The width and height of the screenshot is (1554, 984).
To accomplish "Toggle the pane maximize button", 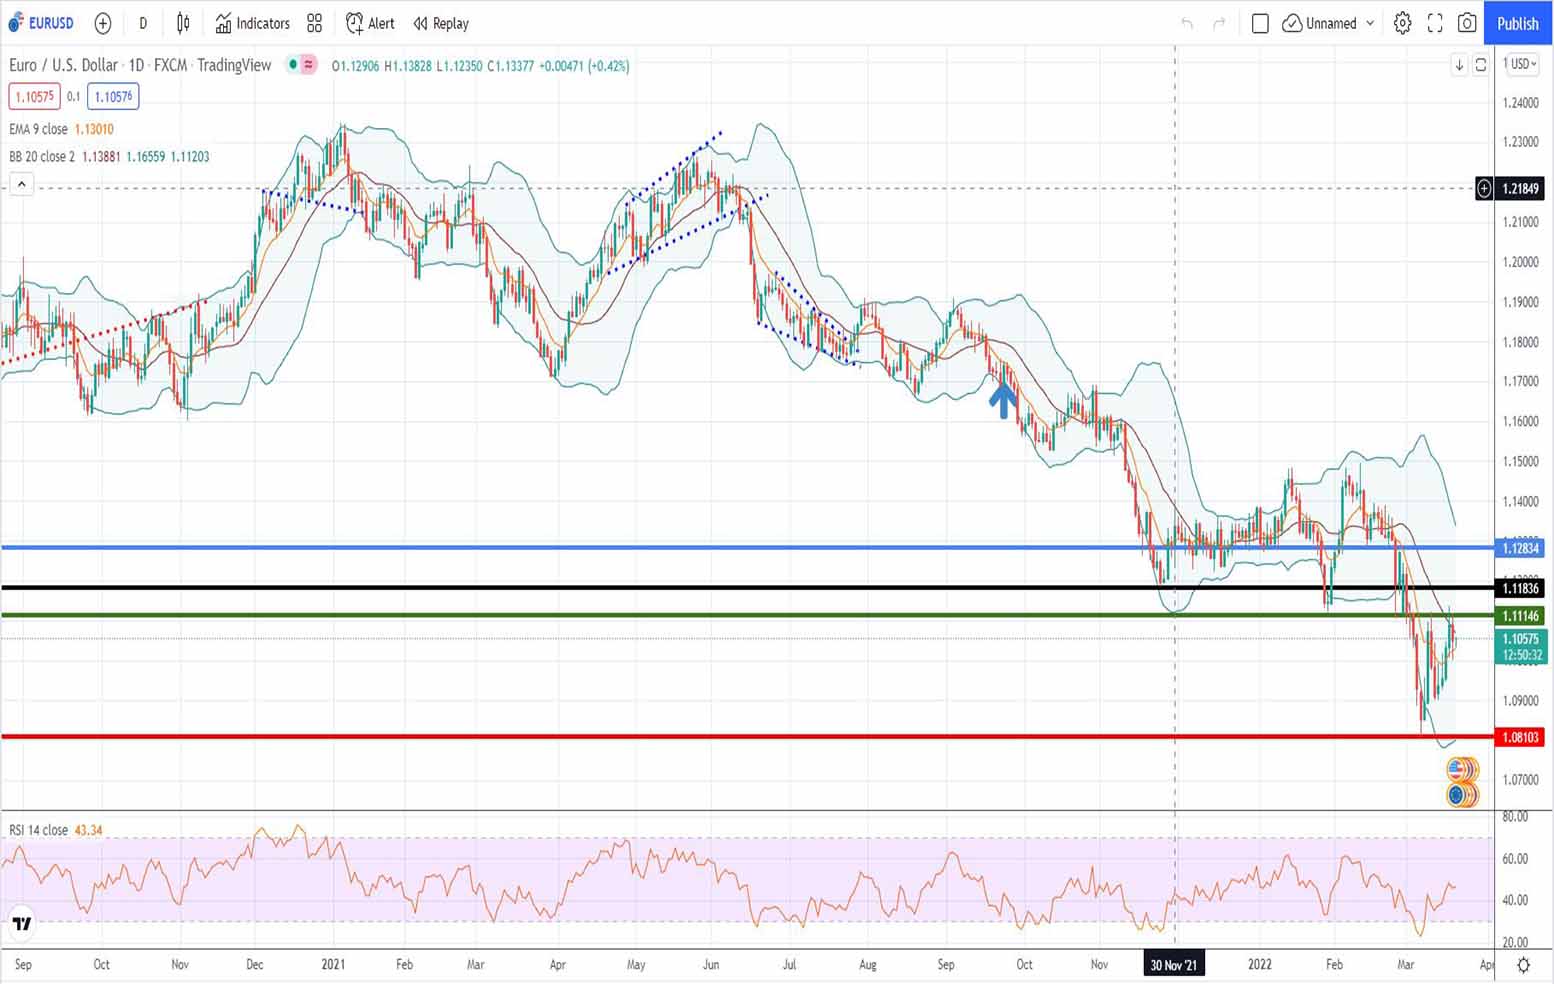I will [1481, 65].
